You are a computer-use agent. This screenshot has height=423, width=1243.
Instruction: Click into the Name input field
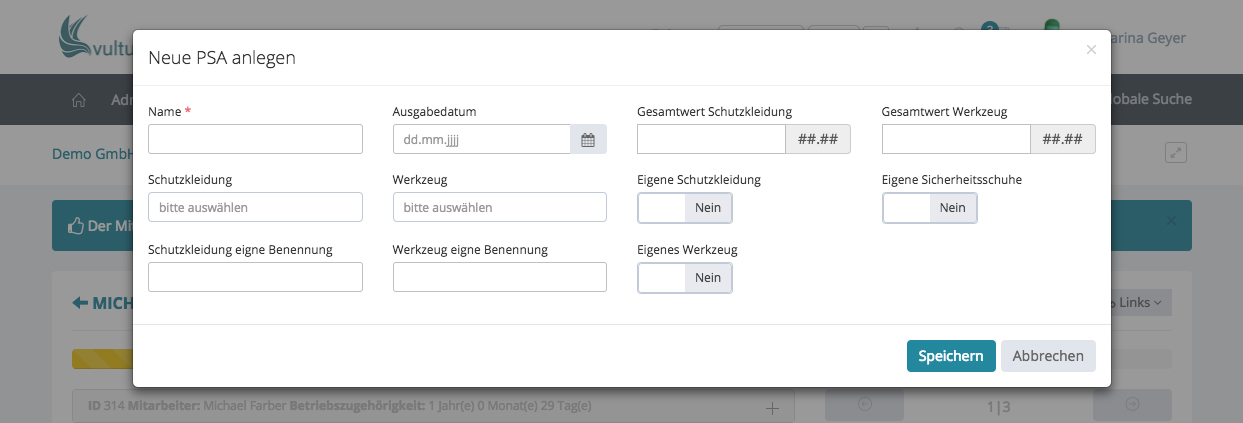(x=255, y=140)
